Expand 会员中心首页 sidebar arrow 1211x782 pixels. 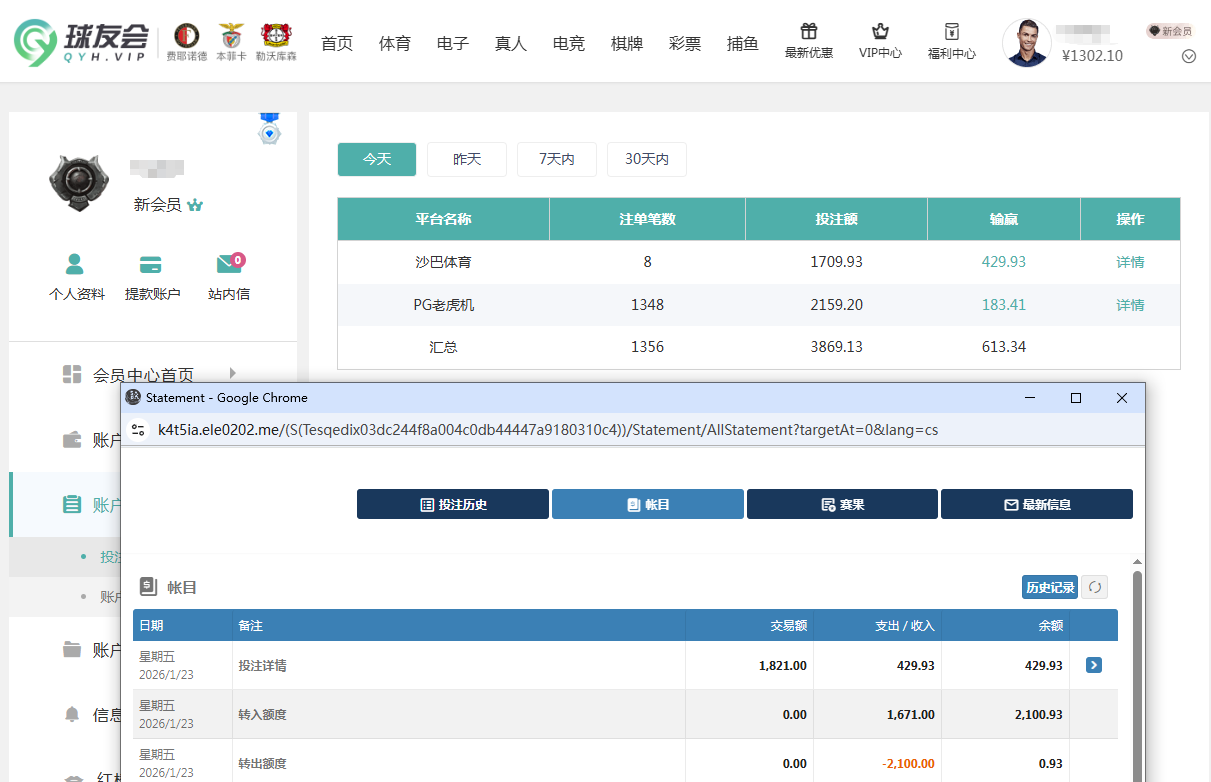pos(233,373)
